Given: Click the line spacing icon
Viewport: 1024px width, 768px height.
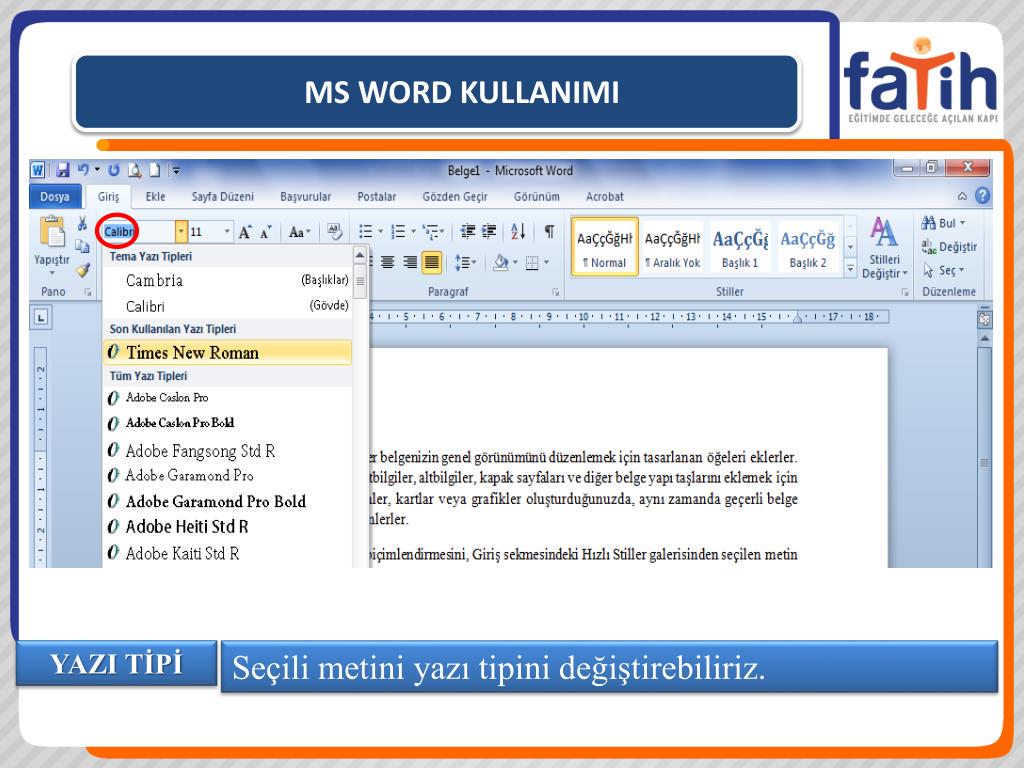Looking at the screenshot, I should click(462, 263).
